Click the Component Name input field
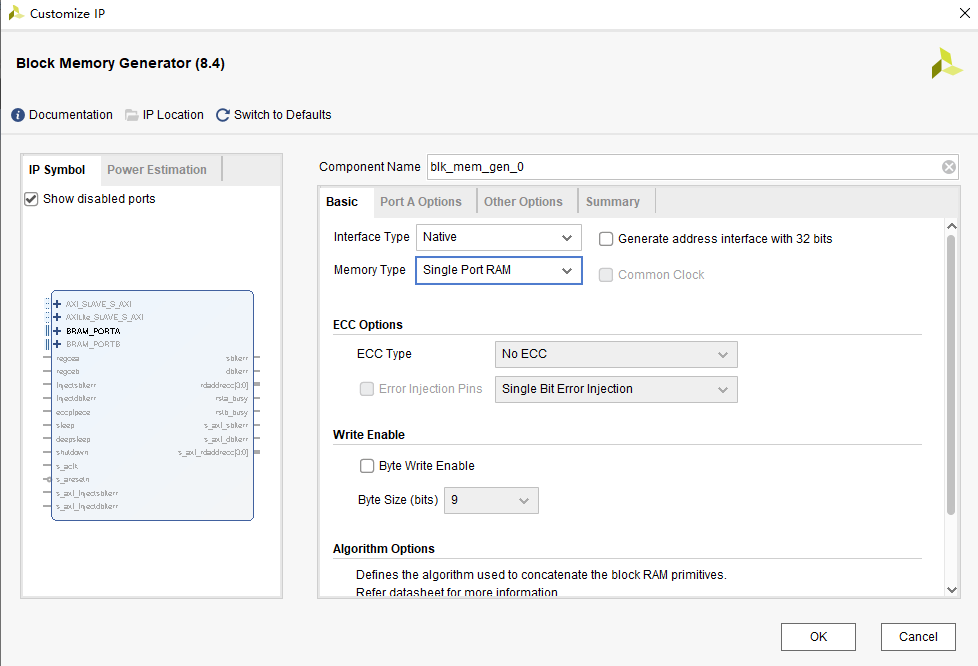978x666 pixels. click(x=692, y=167)
